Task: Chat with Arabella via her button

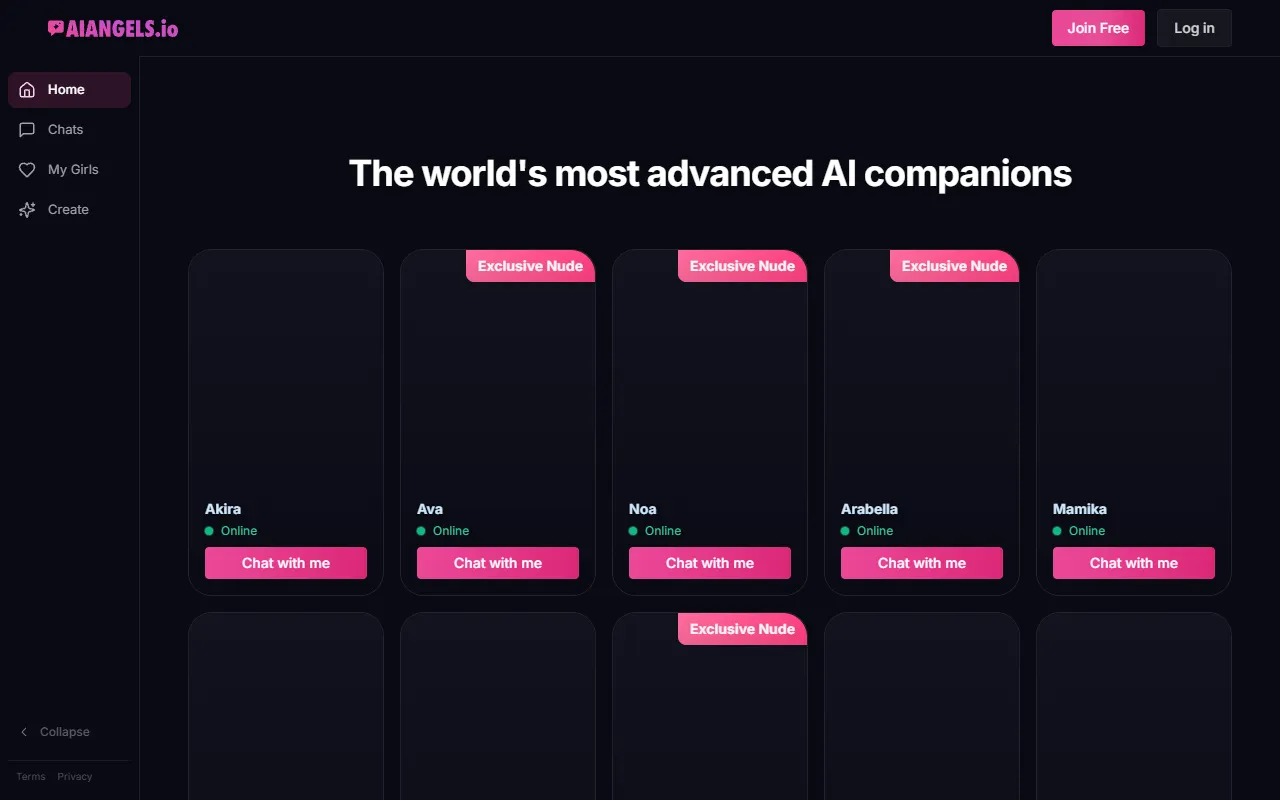Action: pos(922,563)
